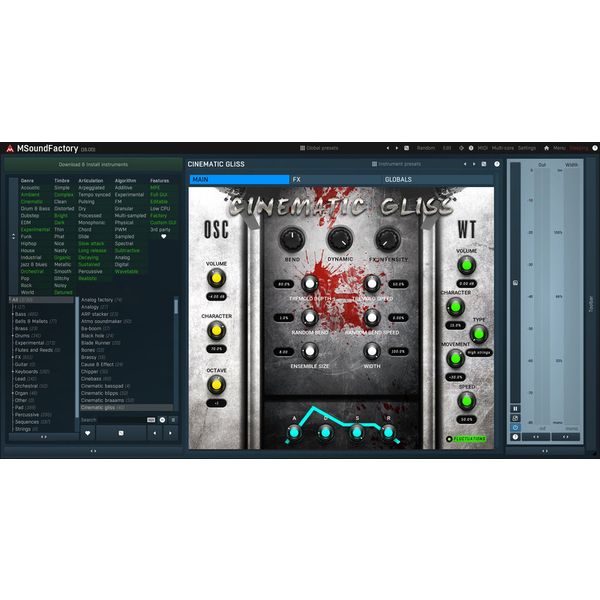Toggle the Dubstep genre filter

click(x=29, y=216)
